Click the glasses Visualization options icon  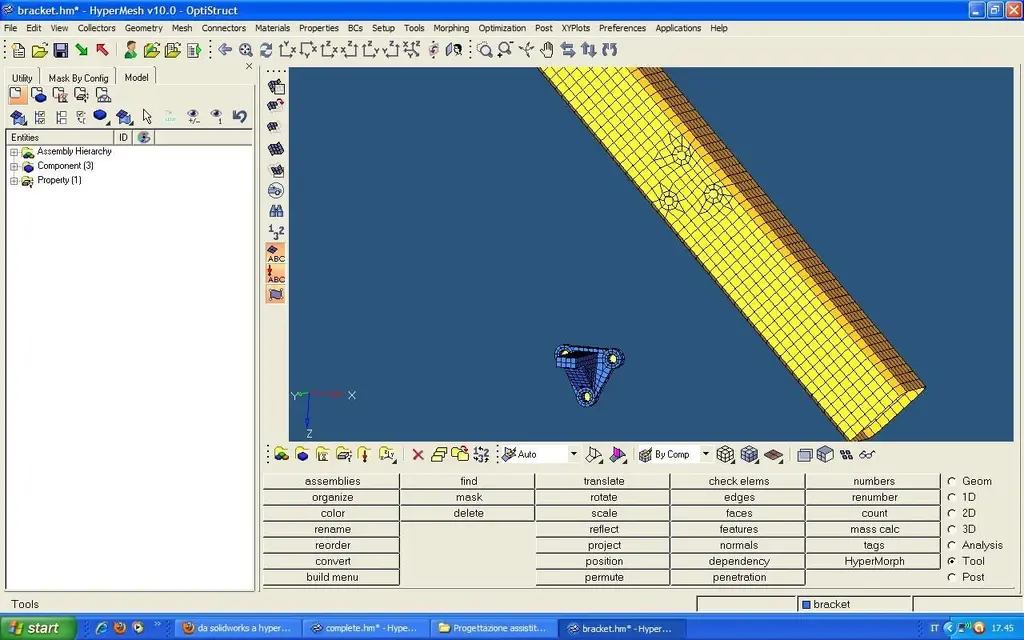(867, 455)
